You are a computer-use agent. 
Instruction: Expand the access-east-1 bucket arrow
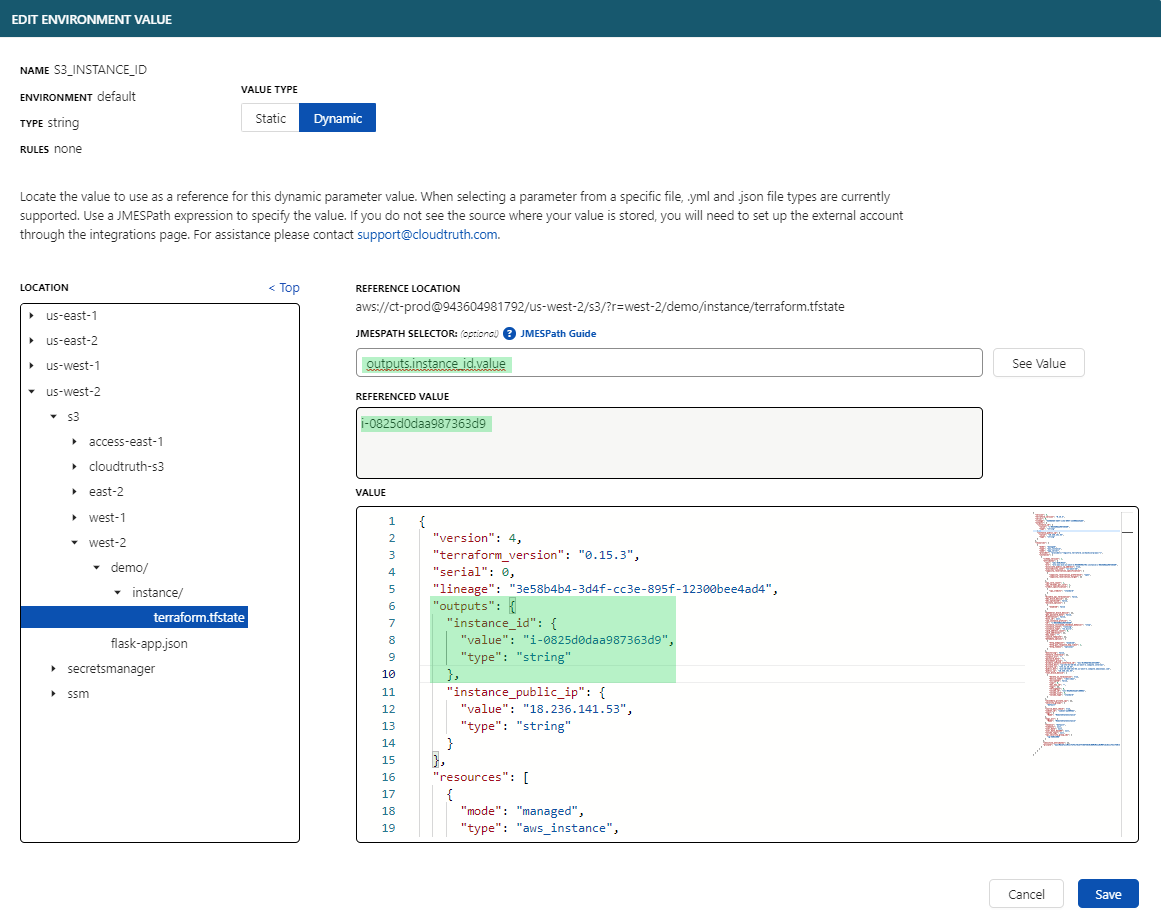pos(74,442)
